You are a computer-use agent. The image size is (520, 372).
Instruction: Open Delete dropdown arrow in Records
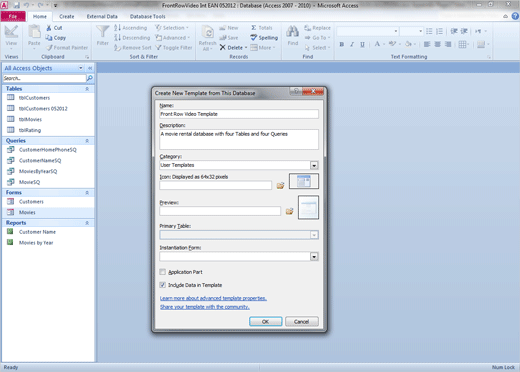(x=246, y=48)
